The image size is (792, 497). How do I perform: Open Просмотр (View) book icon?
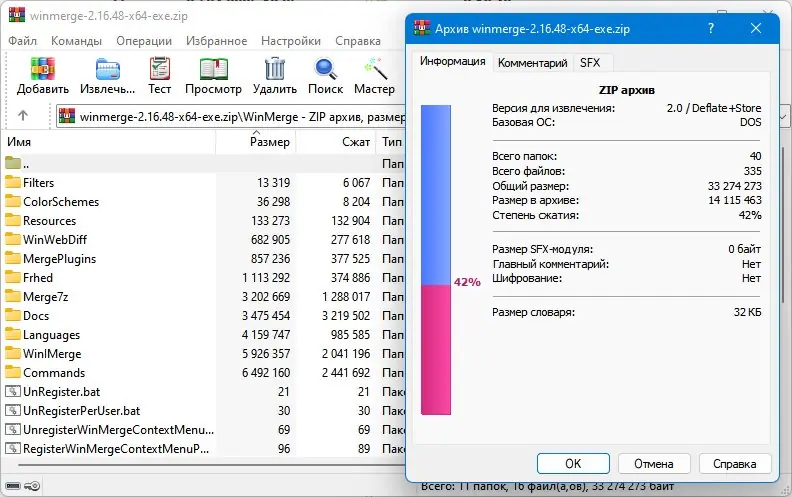click(214, 69)
